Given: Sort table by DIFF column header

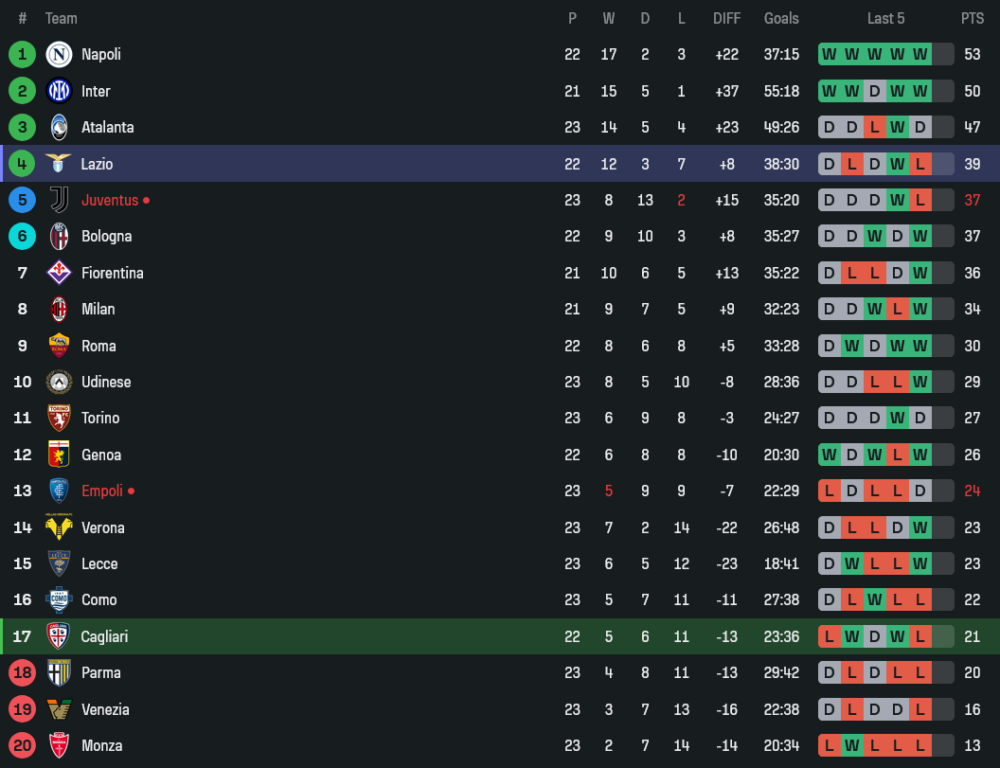Looking at the screenshot, I should (727, 18).
